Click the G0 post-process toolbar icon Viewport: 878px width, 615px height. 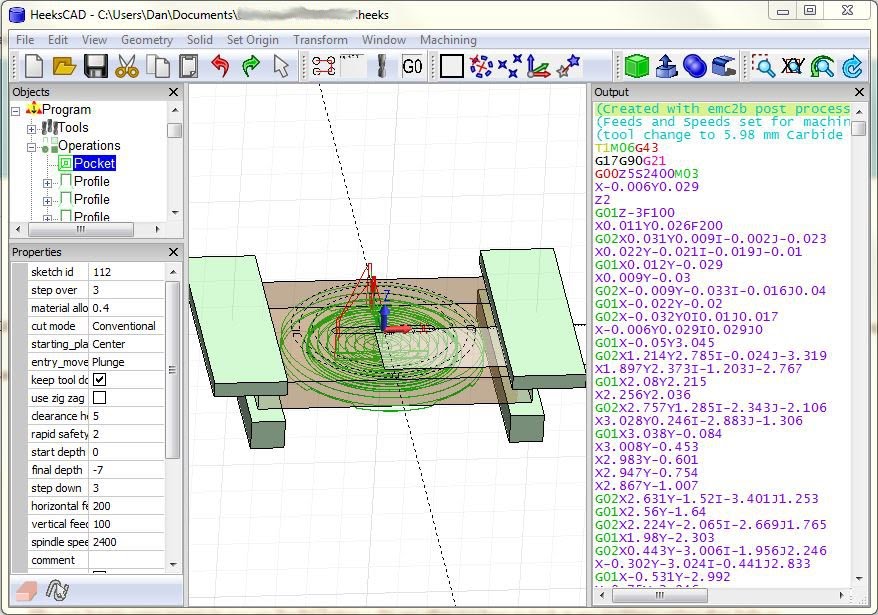(x=412, y=67)
